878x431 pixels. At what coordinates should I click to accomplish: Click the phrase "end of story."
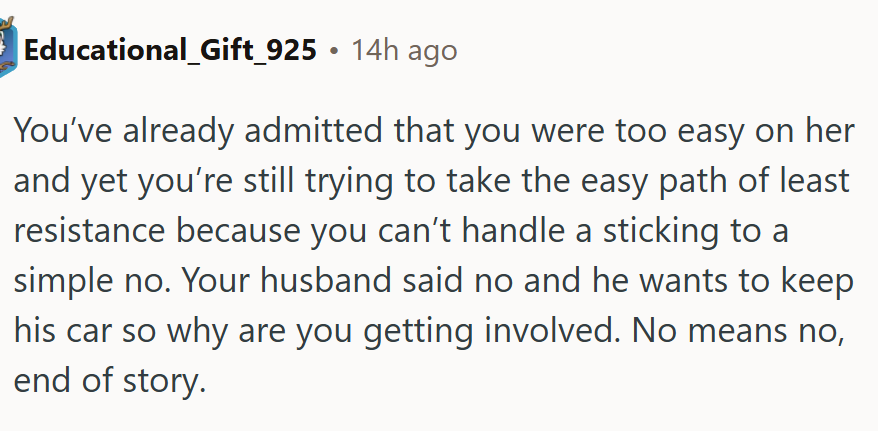click(110, 382)
